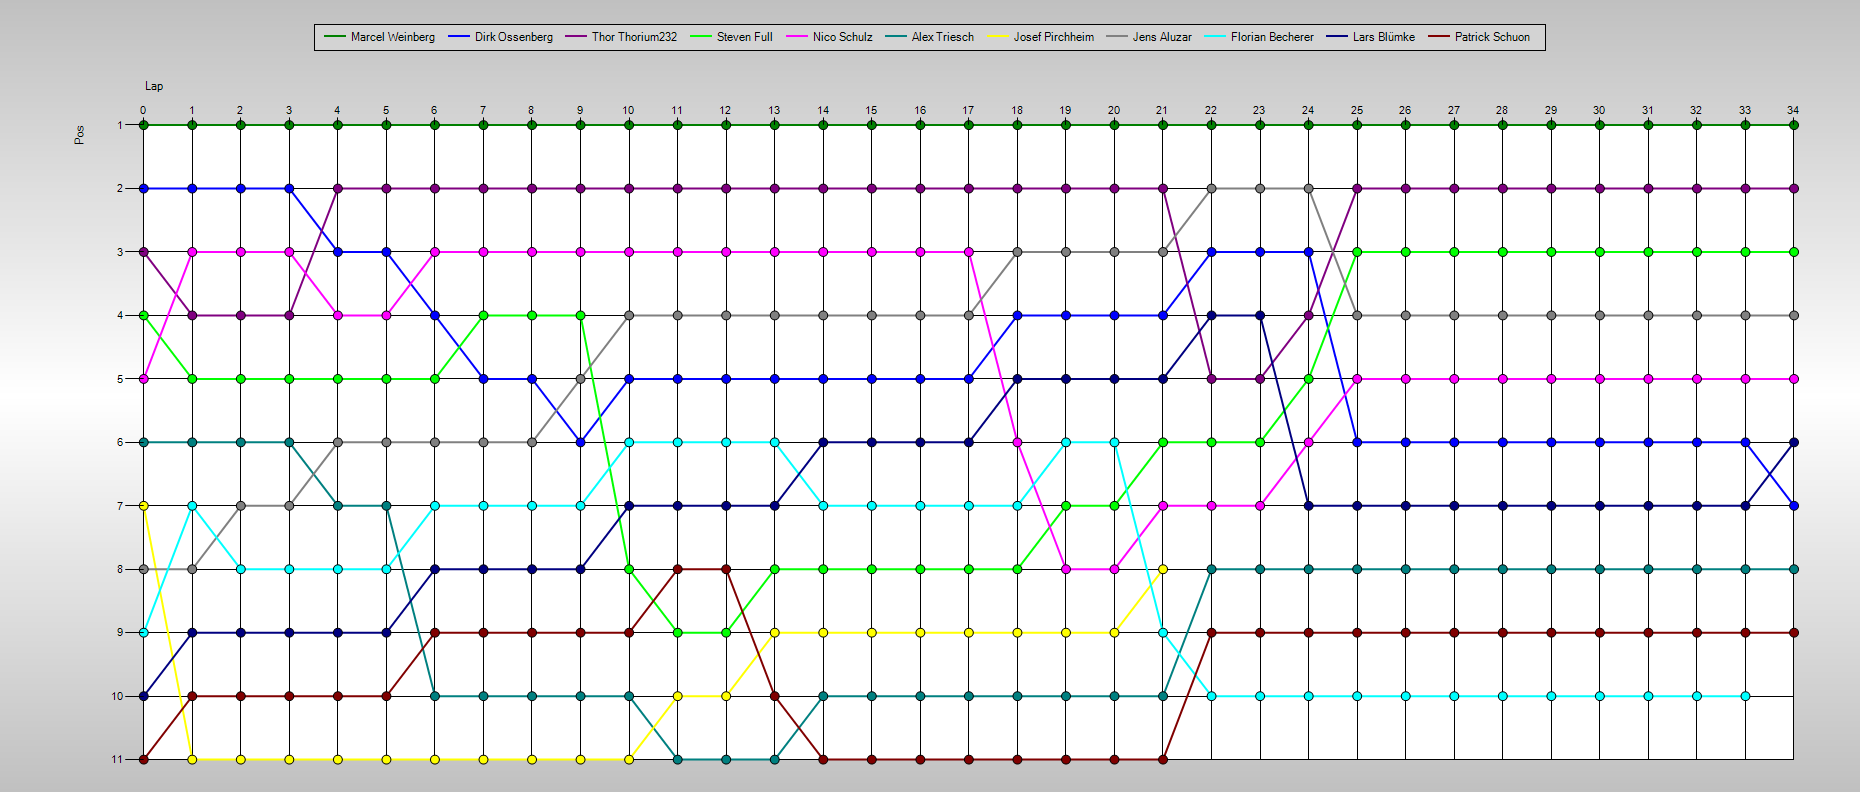1860x792 pixels.
Task: Click position label 1 on the left axis
Action: point(120,125)
